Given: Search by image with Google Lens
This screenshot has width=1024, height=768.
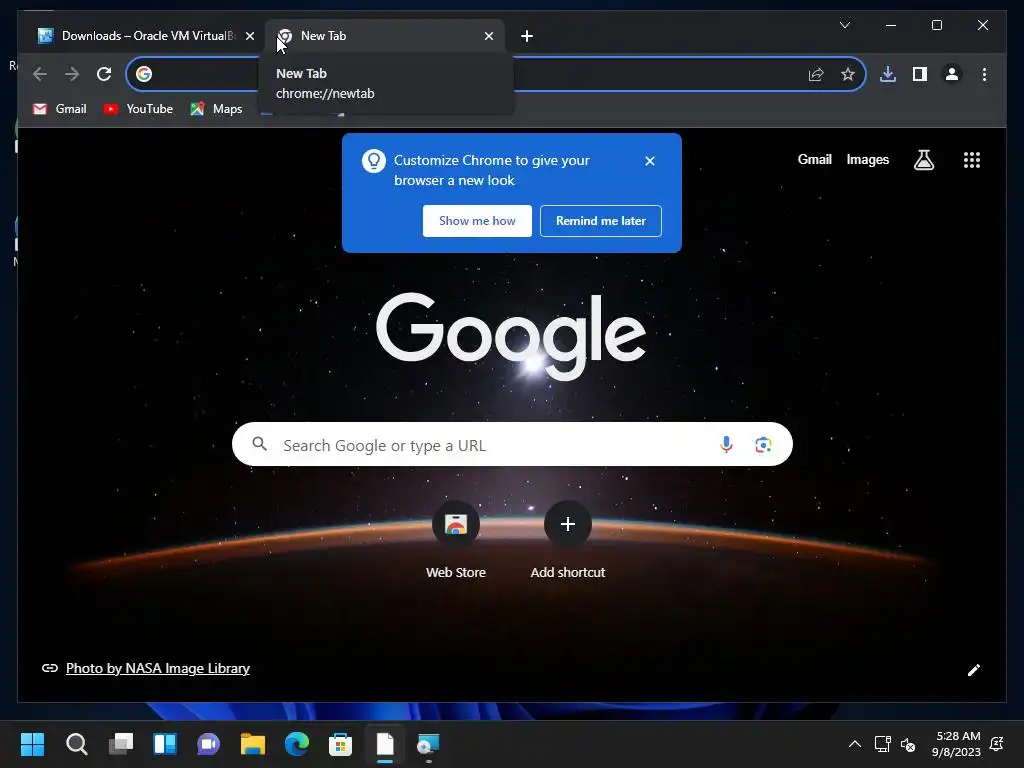Looking at the screenshot, I should (x=763, y=445).
